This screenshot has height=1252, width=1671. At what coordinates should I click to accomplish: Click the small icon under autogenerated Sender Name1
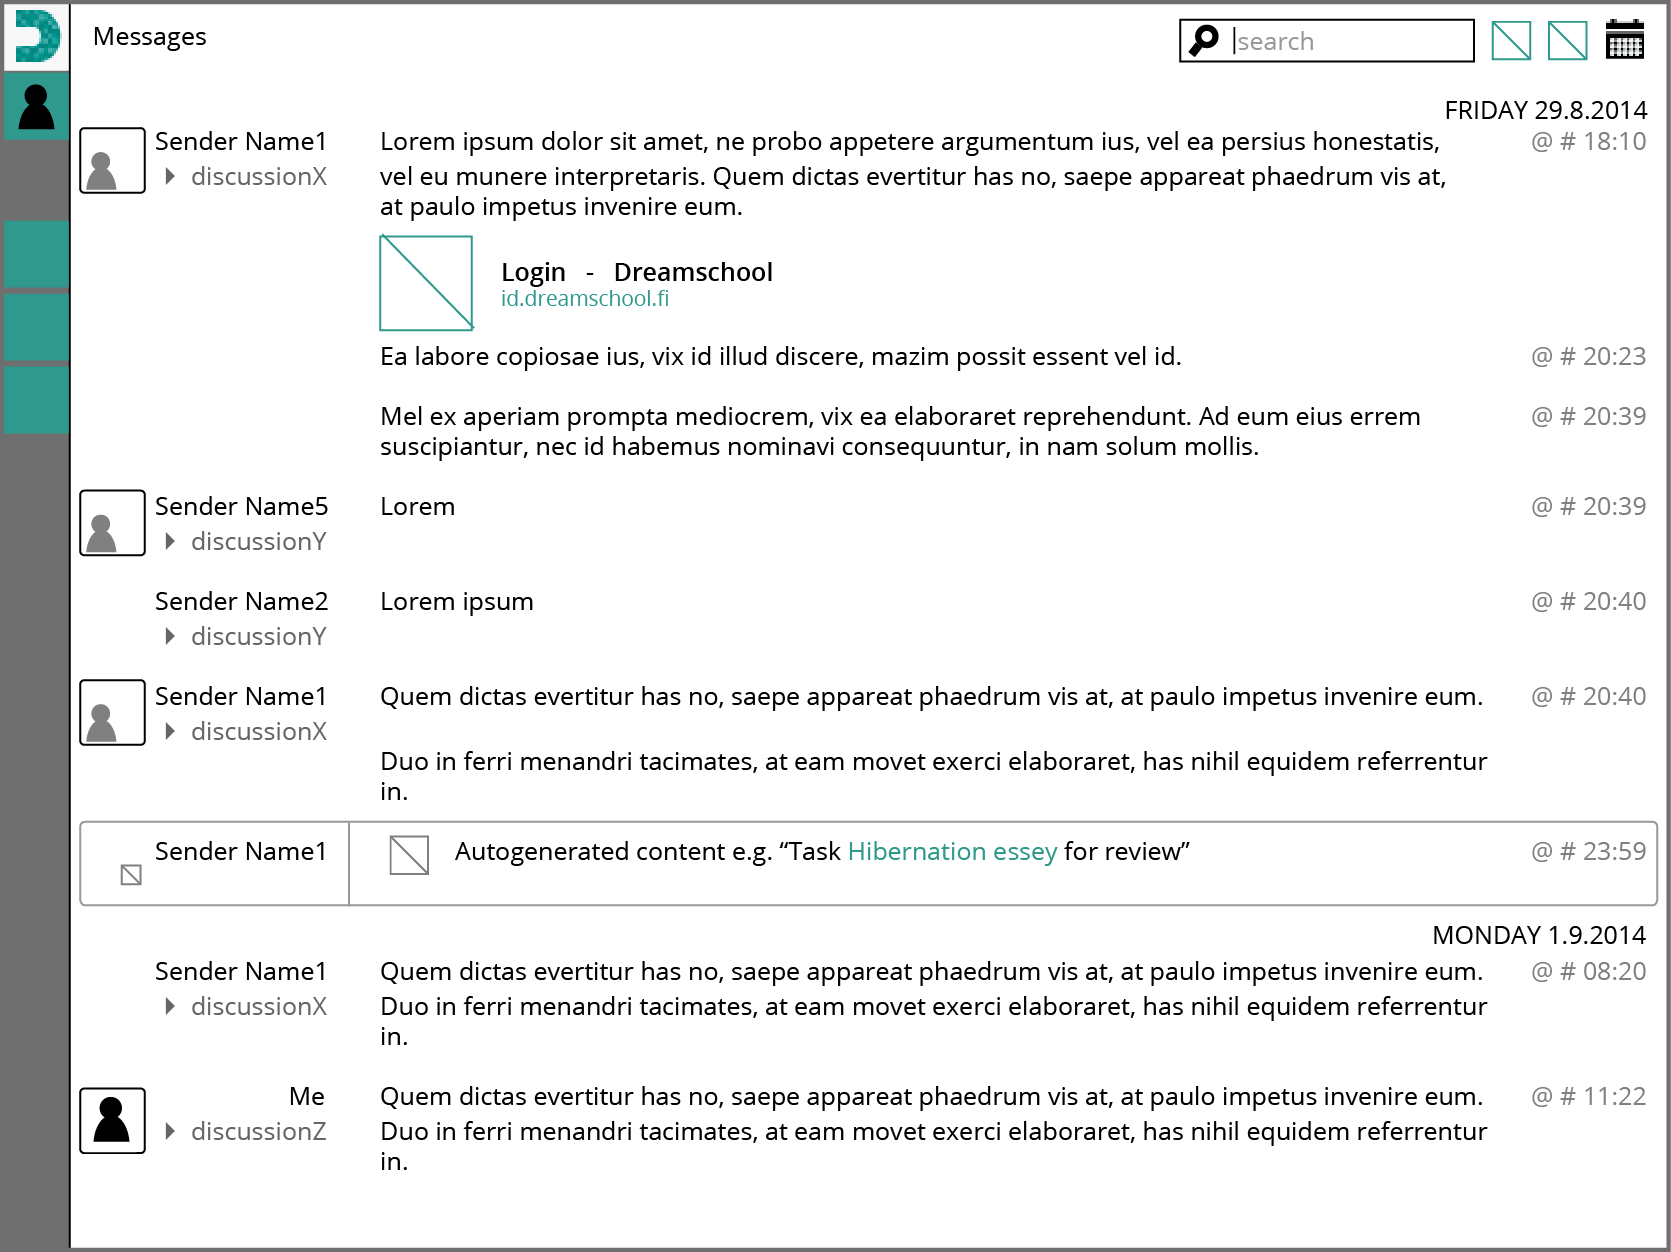pos(131,875)
